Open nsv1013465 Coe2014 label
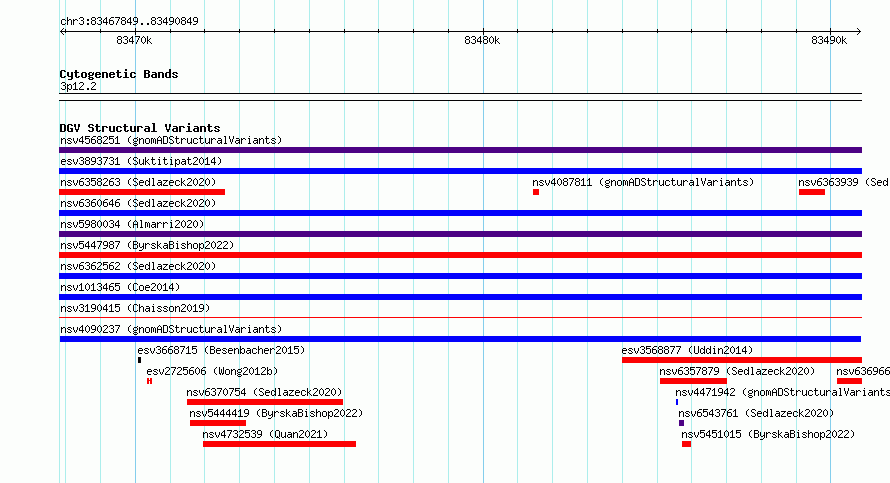 pyautogui.click(x=120, y=287)
